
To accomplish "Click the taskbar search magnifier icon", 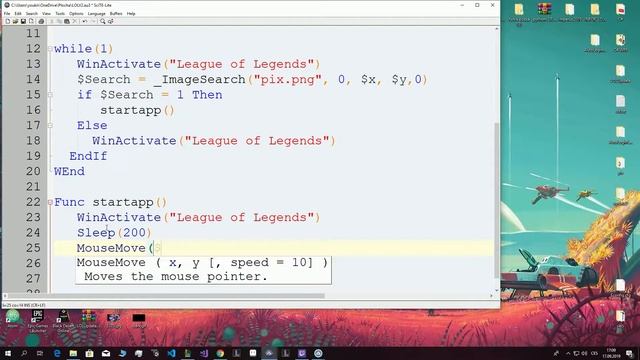I will coord(24,353).
